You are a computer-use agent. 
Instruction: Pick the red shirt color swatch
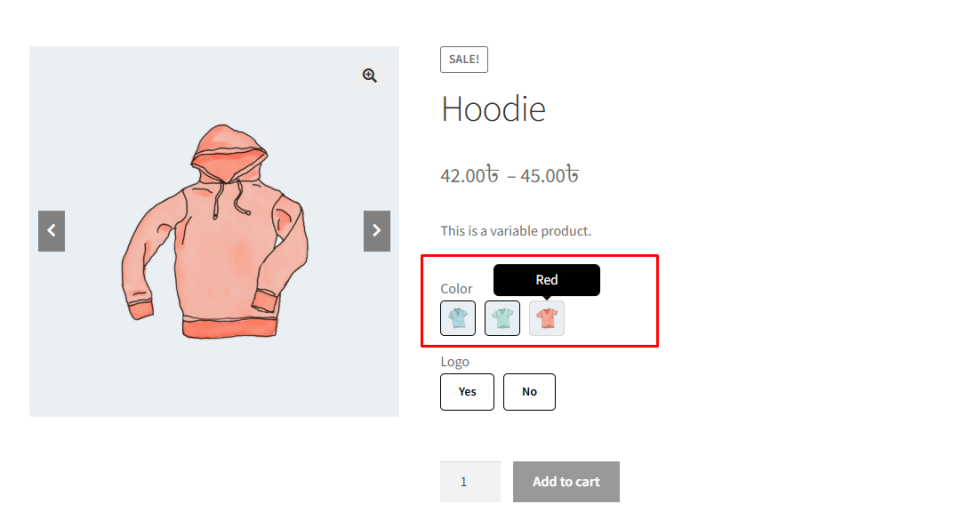547,318
